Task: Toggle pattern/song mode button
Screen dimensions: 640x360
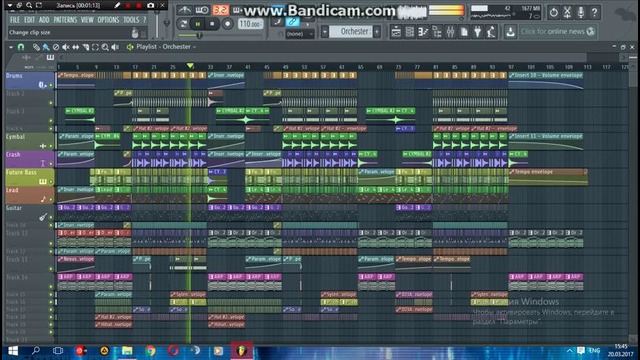Action: [x=183, y=24]
